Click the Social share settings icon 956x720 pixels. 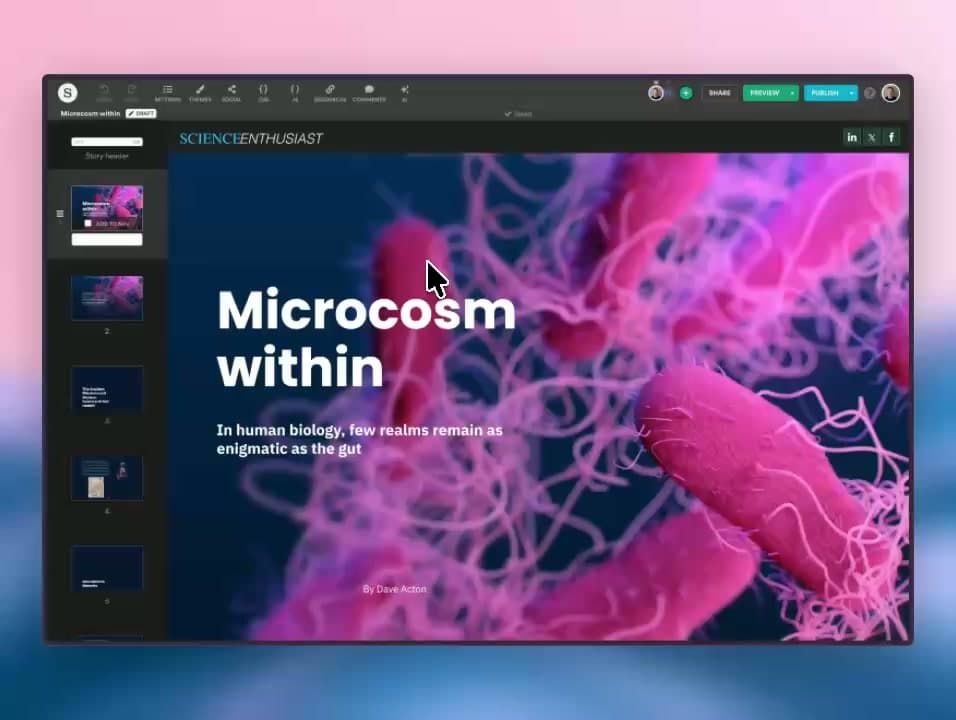point(231,92)
